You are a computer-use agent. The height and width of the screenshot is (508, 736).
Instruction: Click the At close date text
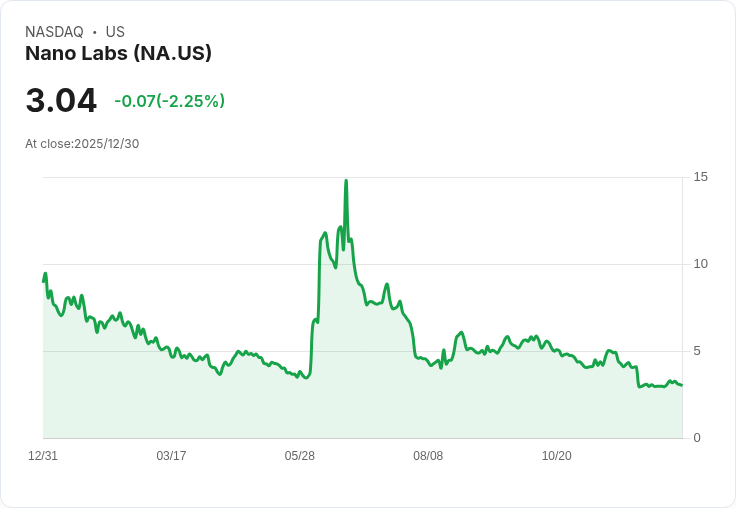click(x=82, y=144)
